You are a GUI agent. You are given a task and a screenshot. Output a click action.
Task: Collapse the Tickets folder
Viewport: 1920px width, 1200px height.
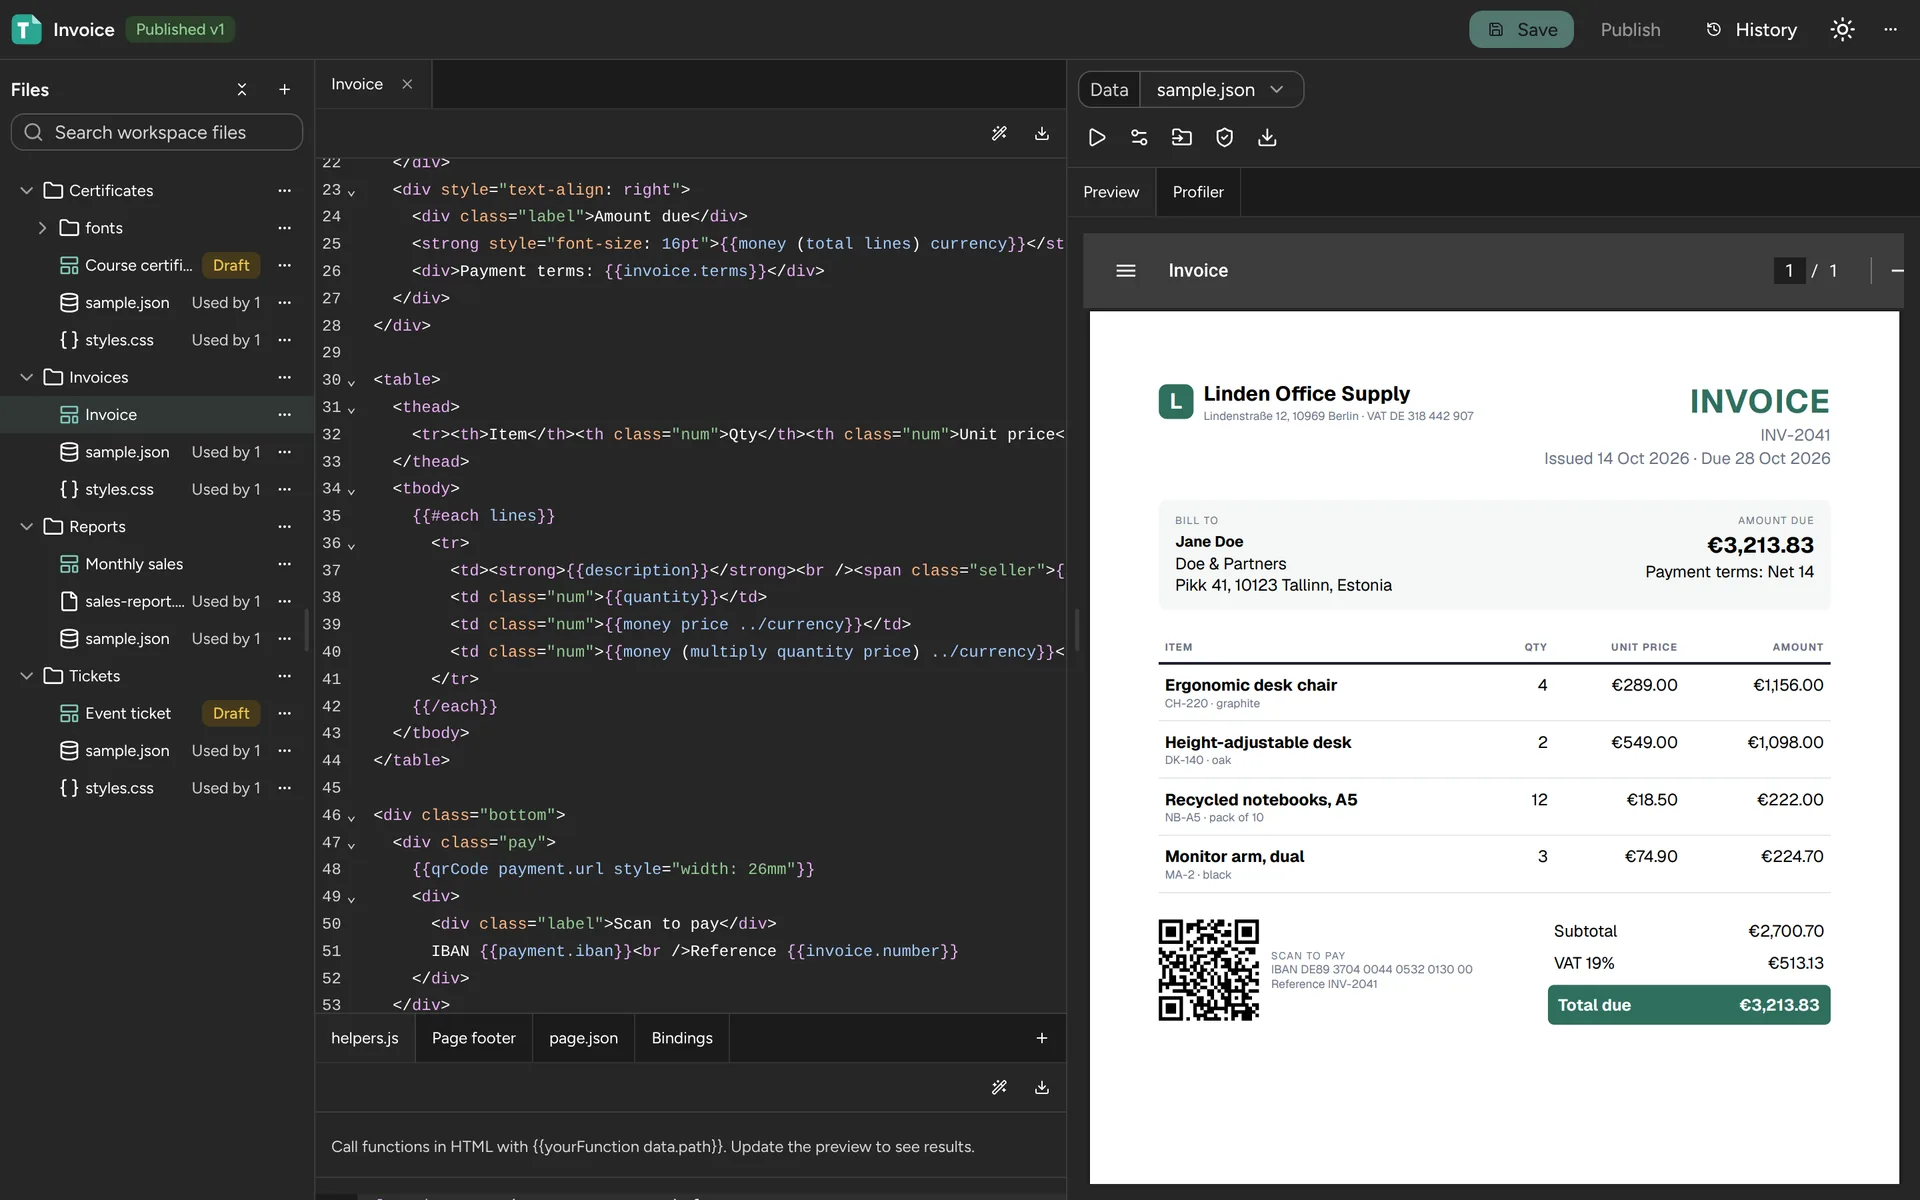click(27, 676)
